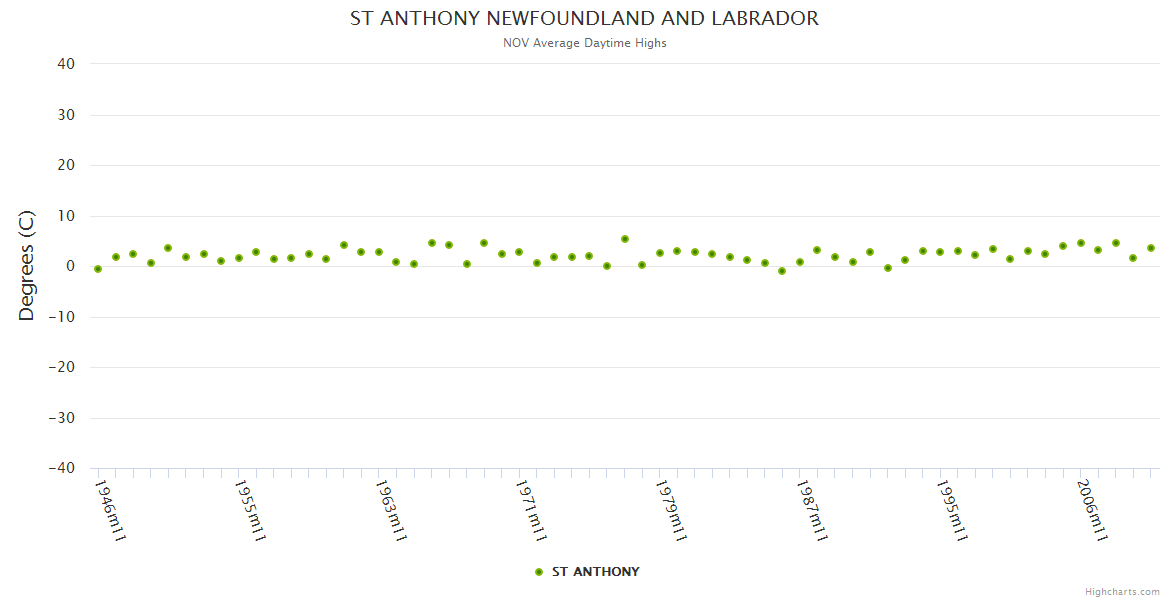Click the 1946m11 x-axis label
The width and height of the screenshot is (1170, 600).
[x=110, y=510]
